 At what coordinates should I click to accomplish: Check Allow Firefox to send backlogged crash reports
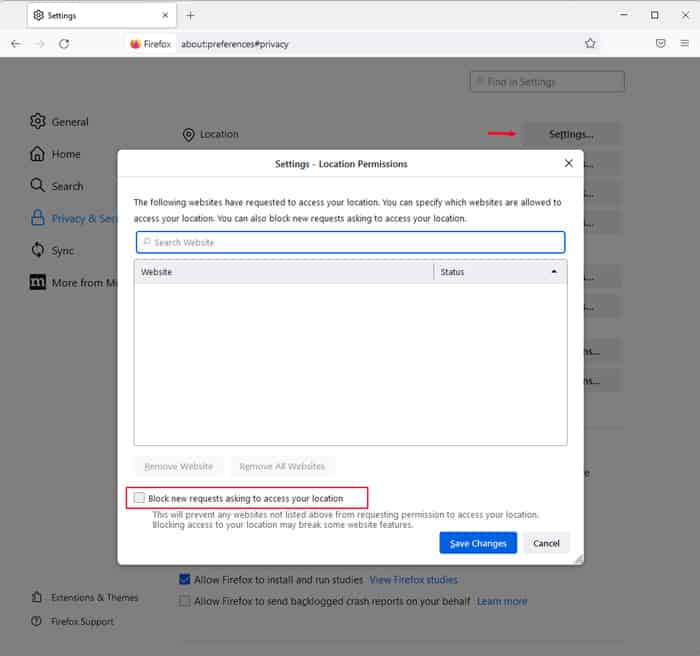(185, 601)
